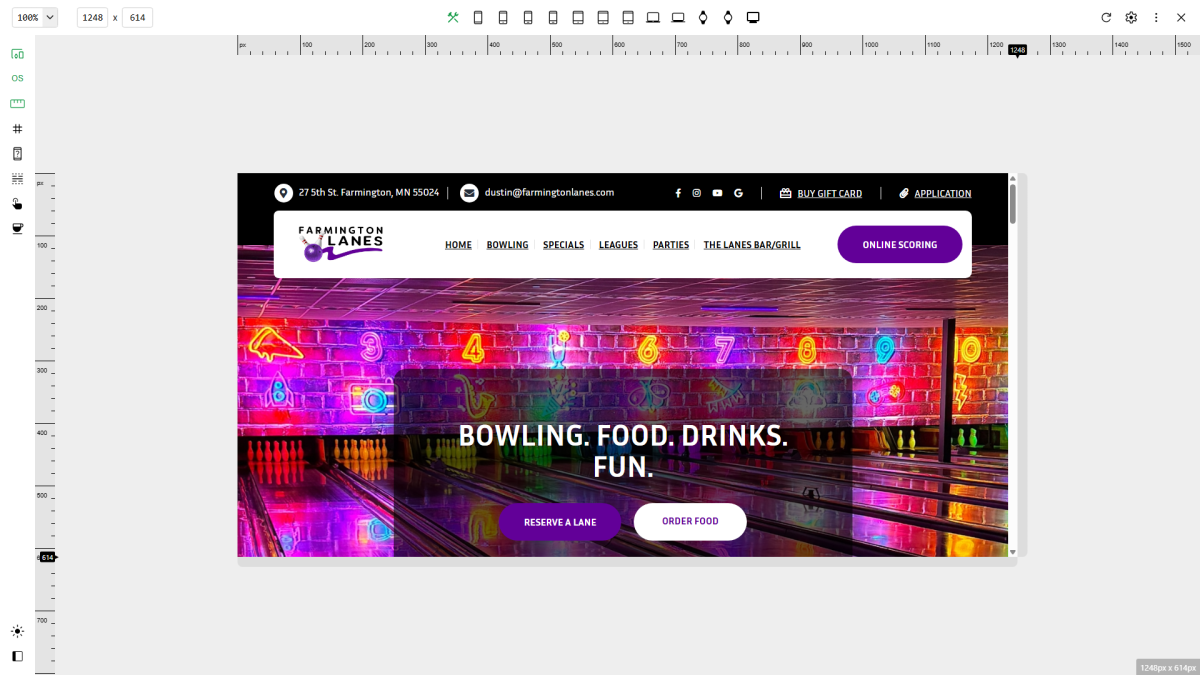Open the LEAGUES navigation menu item
This screenshot has height=675, width=1200.
tap(618, 245)
